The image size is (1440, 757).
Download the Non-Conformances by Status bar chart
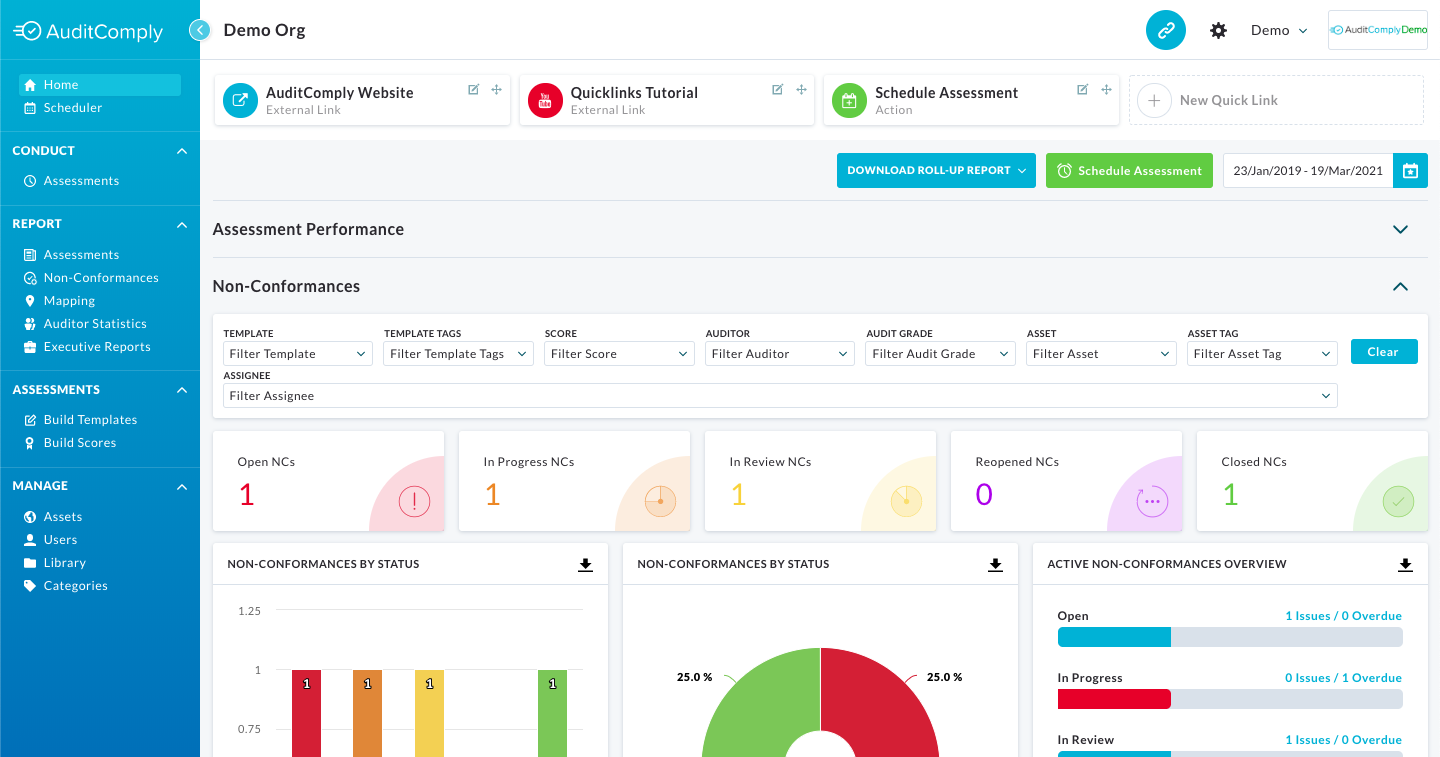586,565
